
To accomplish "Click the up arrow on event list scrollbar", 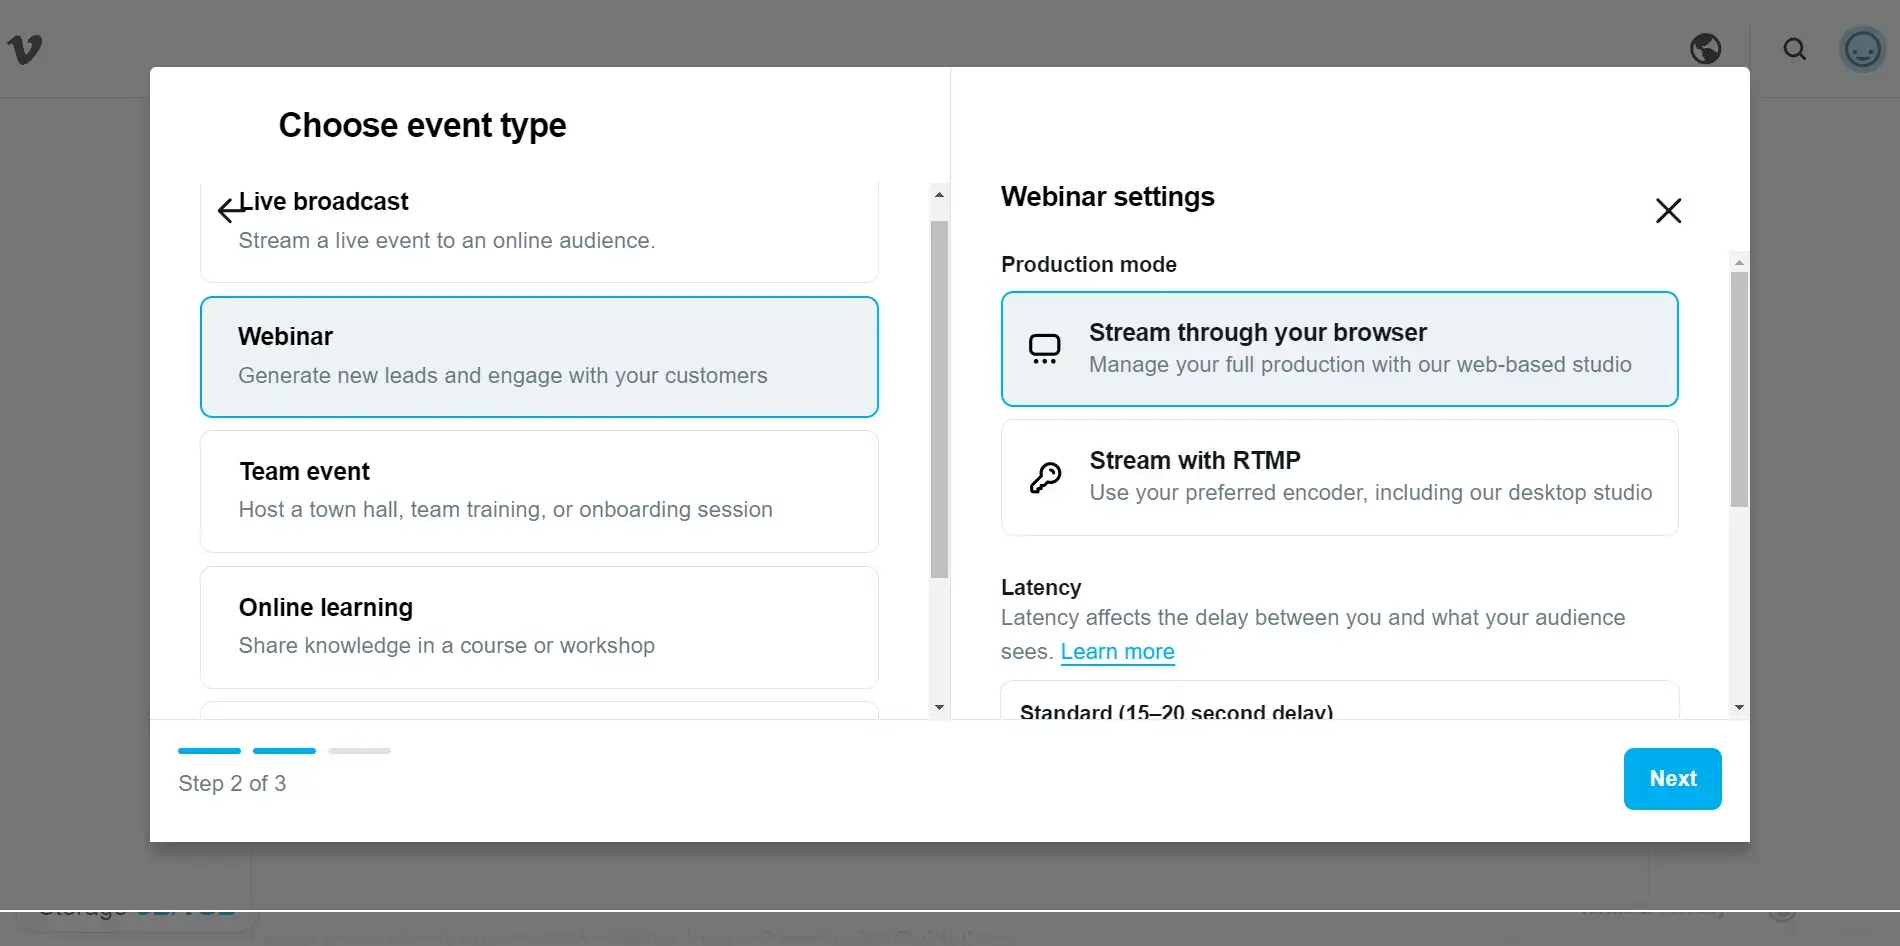I will click(x=938, y=196).
